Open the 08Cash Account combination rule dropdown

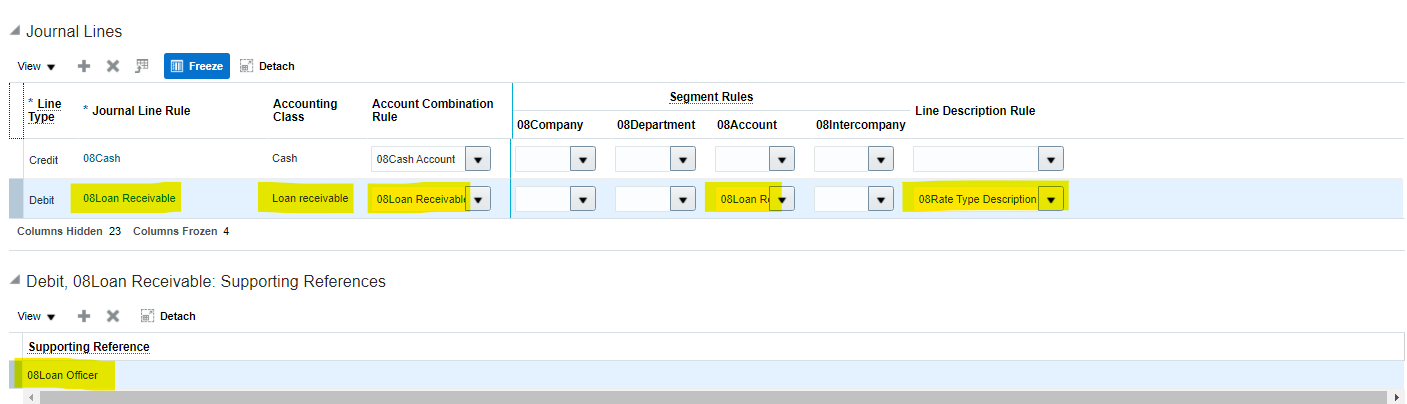478,159
